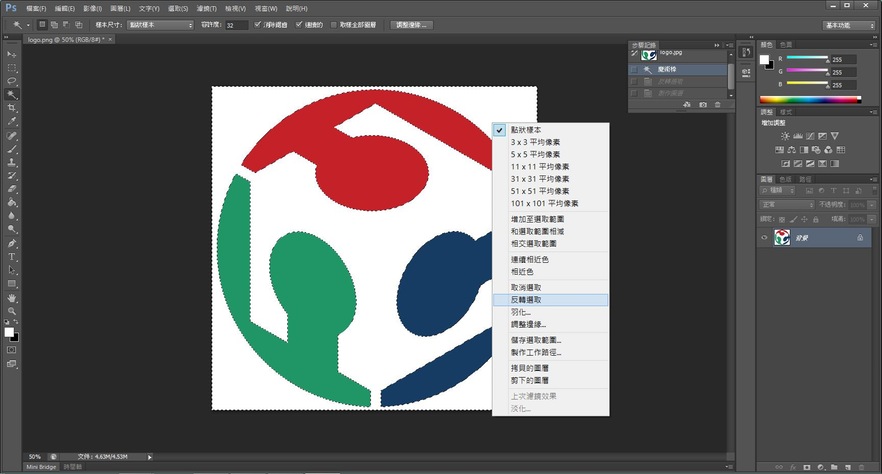
Task: Select the Crop tool
Action: 11,108
